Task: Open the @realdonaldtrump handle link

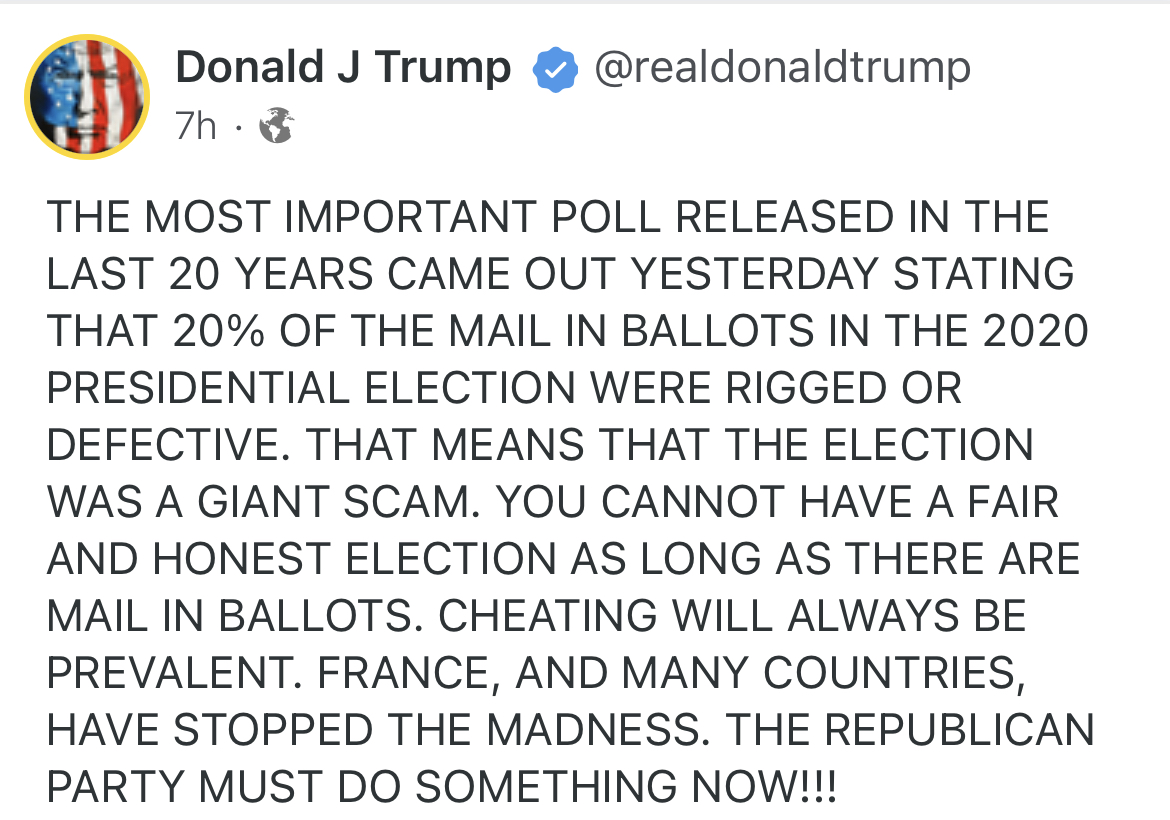Action: tap(782, 68)
